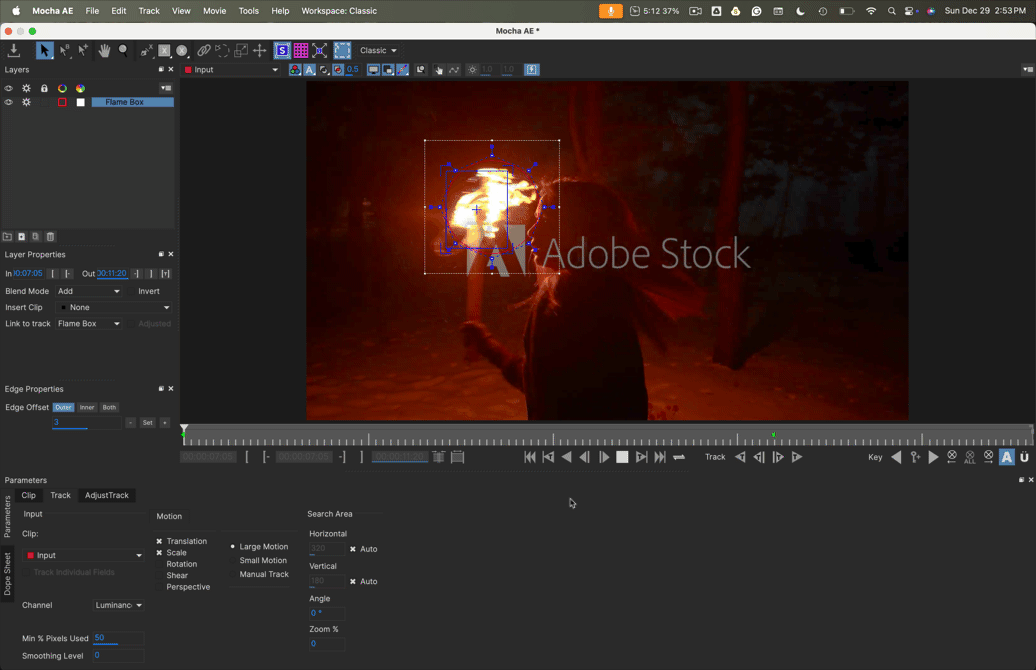Uncheck the Translation motion checkbox

159,541
